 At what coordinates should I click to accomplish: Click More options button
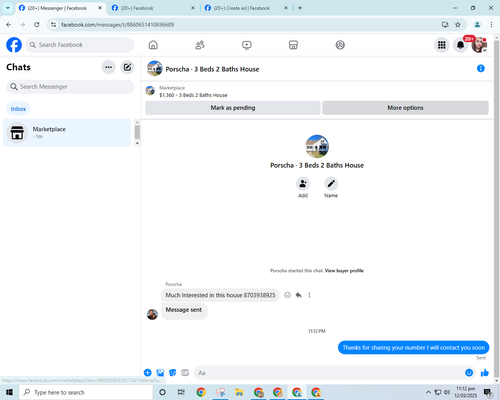[x=405, y=108]
